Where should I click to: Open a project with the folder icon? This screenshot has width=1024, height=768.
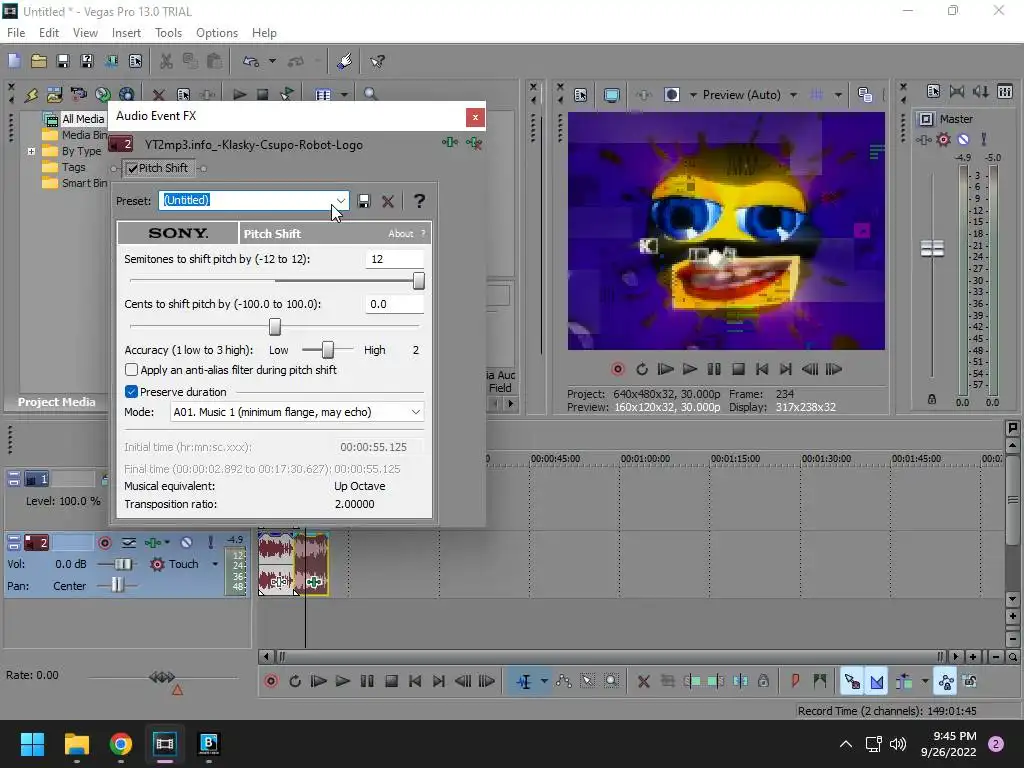point(39,61)
